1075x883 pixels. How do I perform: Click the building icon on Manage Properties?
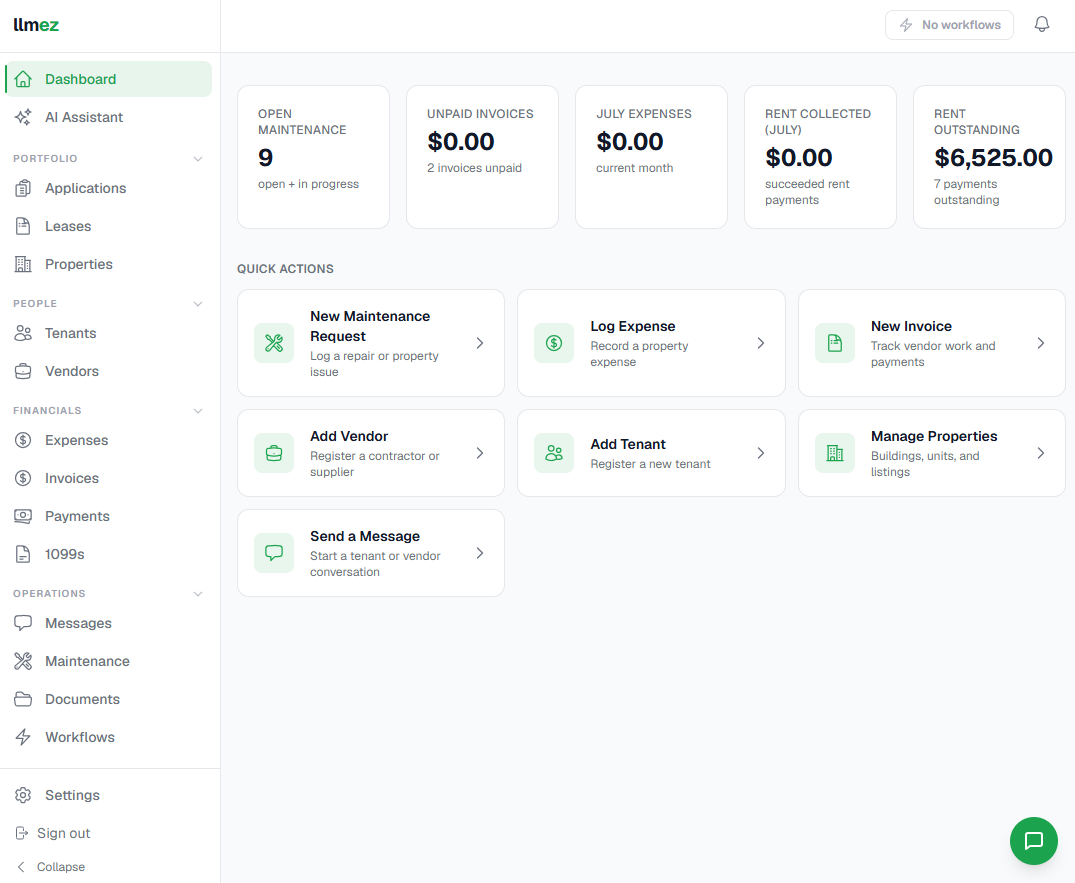[x=834, y=453]
